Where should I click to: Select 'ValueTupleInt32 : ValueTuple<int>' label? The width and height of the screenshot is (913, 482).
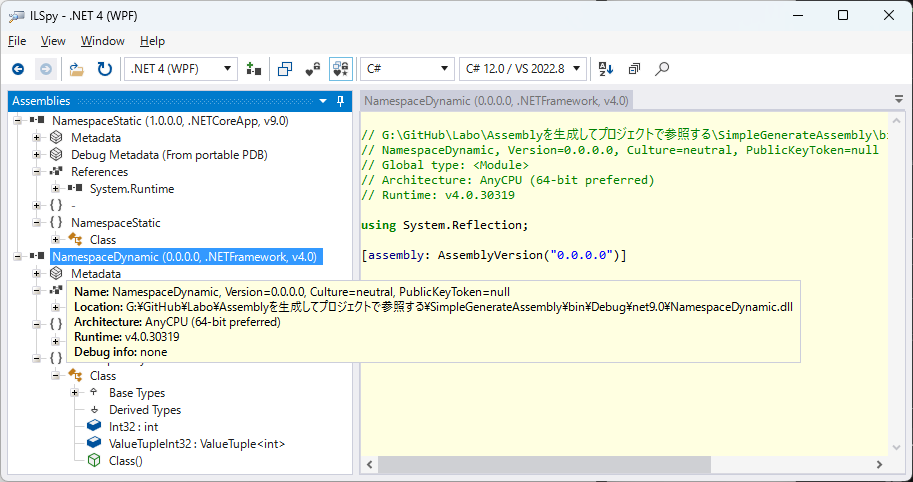click(197, 444)
